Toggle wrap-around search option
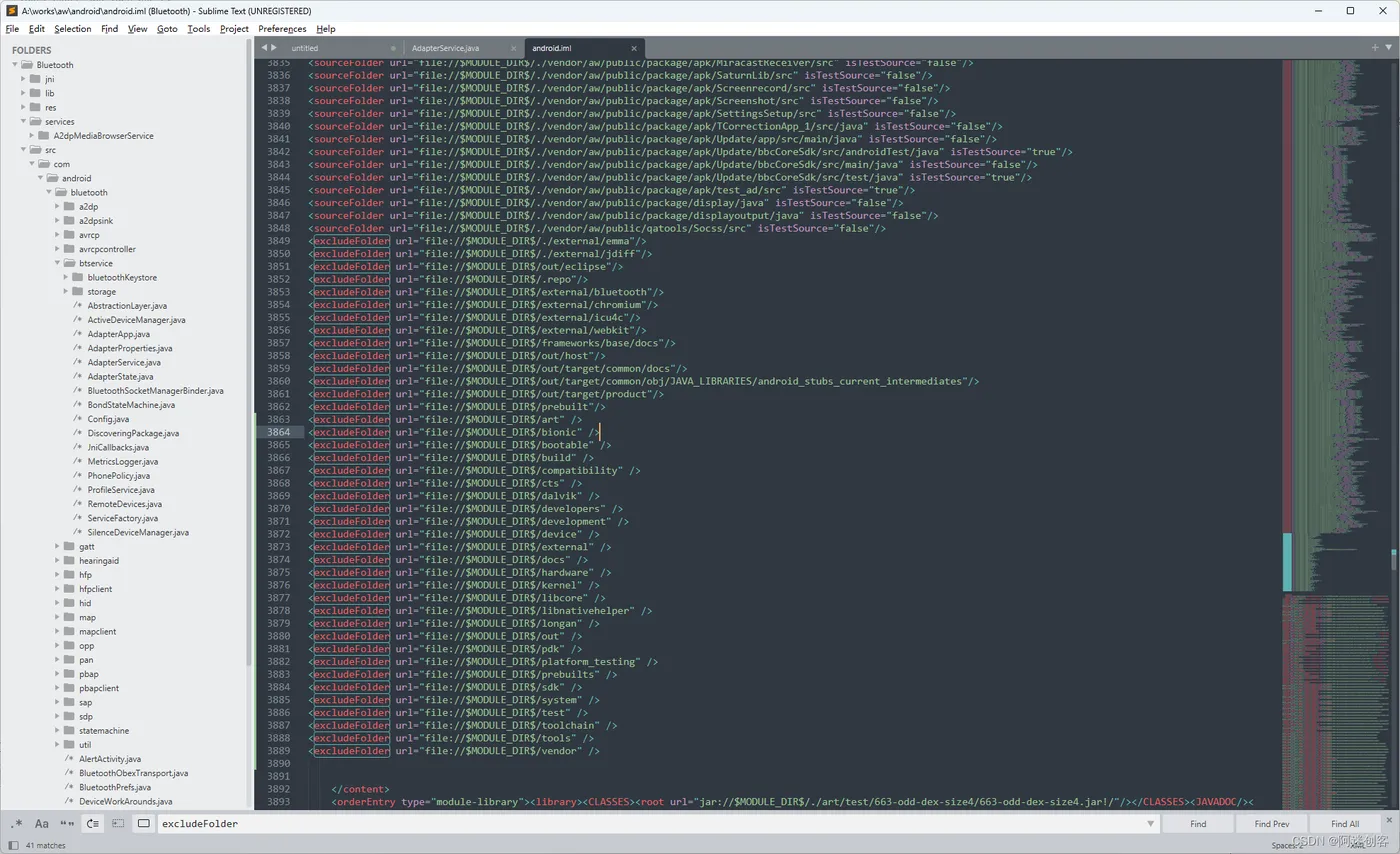Screen dimensions: 1400x854 tap(92, 824)
